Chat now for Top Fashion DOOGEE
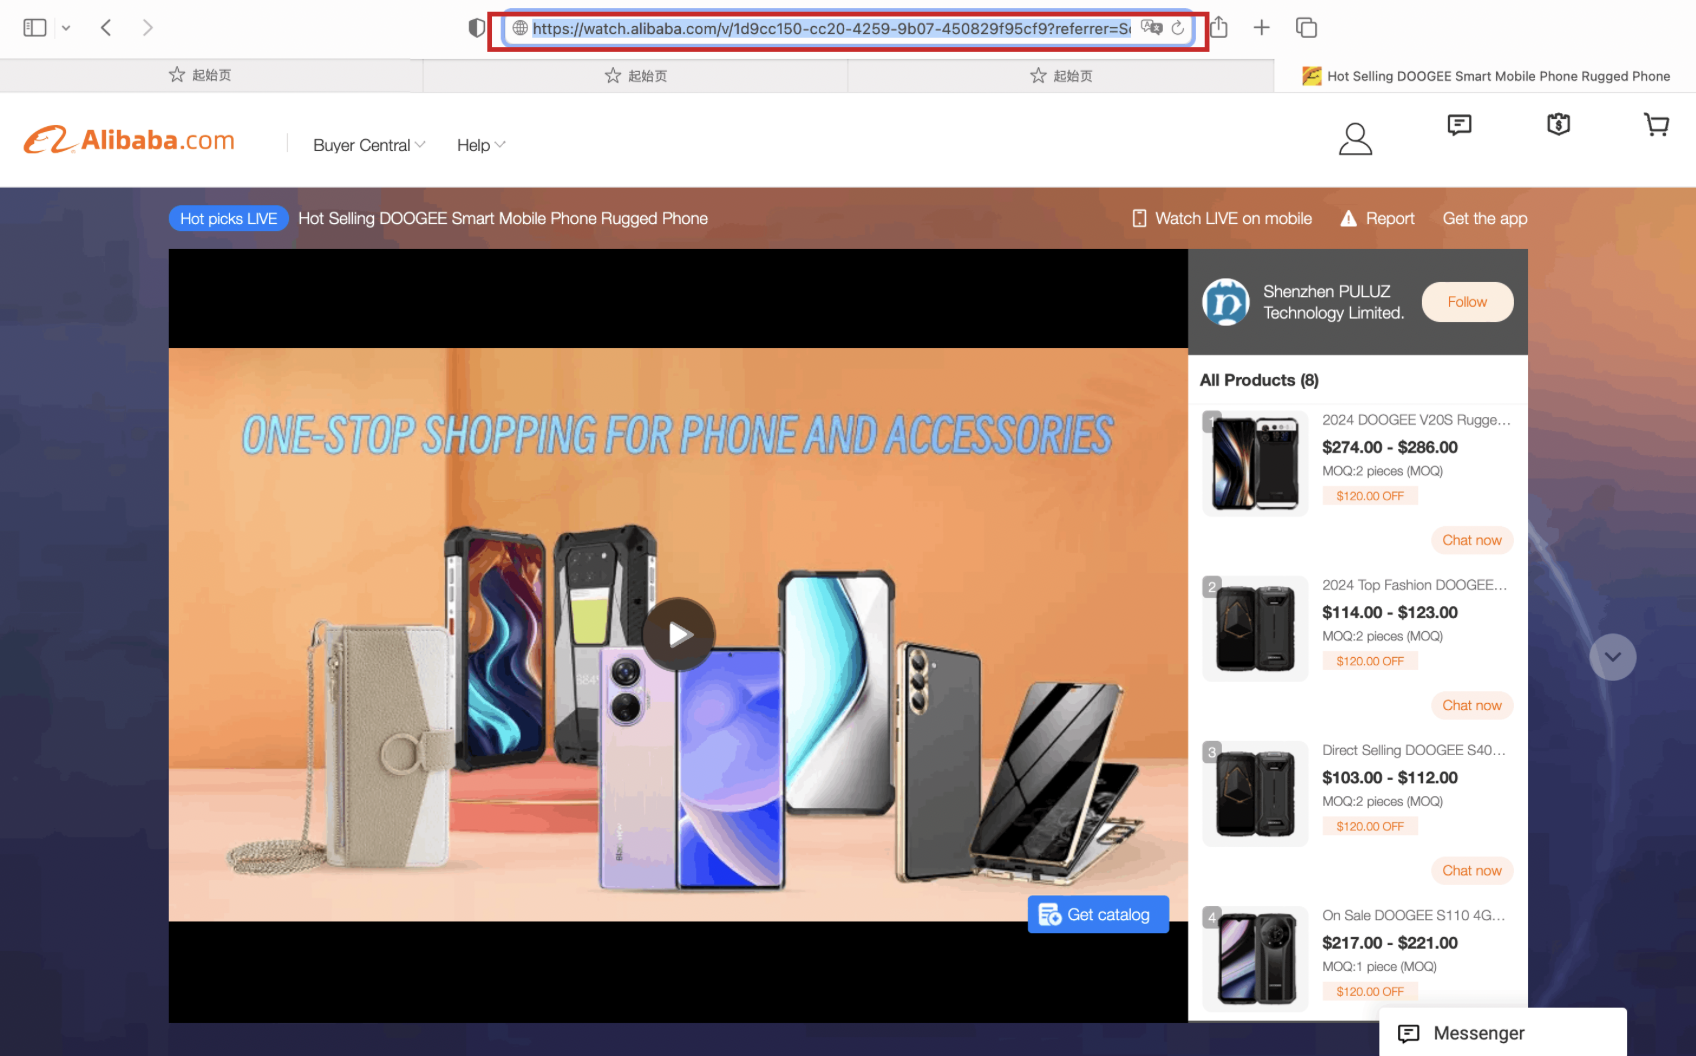The image size is (1696, 1056). click(1472, 705)
